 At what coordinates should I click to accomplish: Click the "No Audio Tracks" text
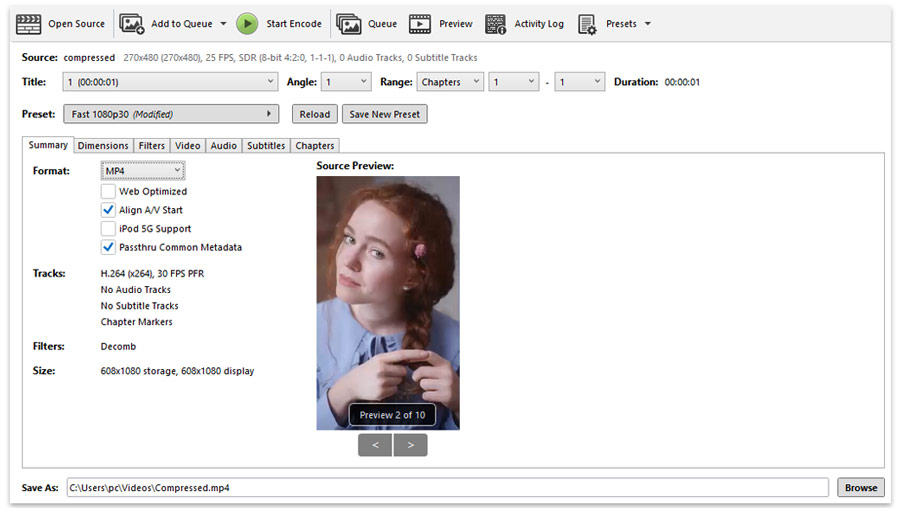click(135, 289)
